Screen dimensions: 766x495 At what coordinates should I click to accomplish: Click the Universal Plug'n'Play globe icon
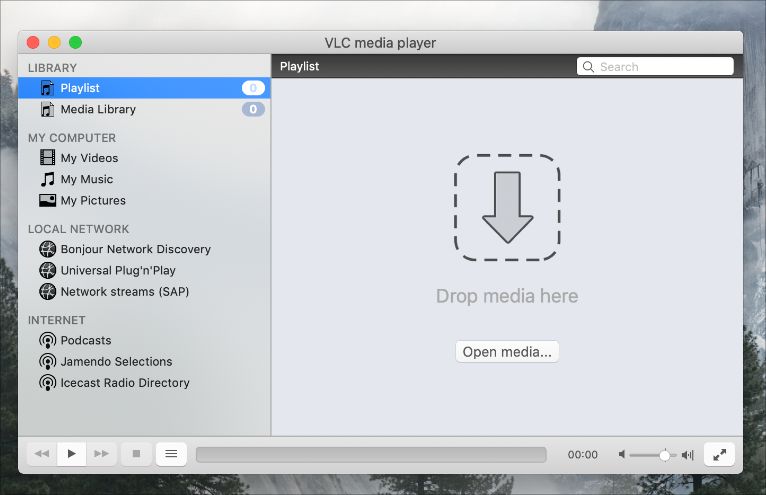47,270
